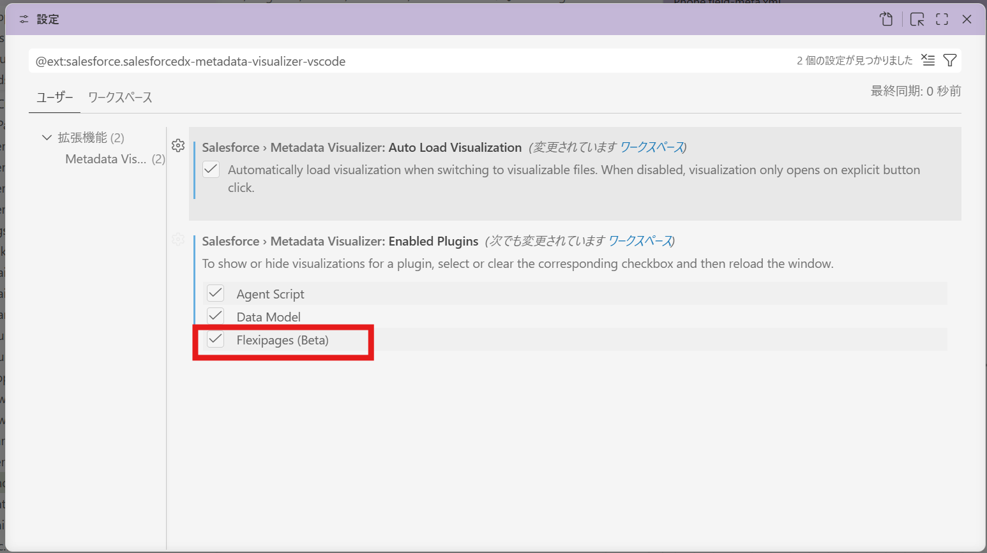Click the 最終同期 status text
987x553 pixels.
915,91
